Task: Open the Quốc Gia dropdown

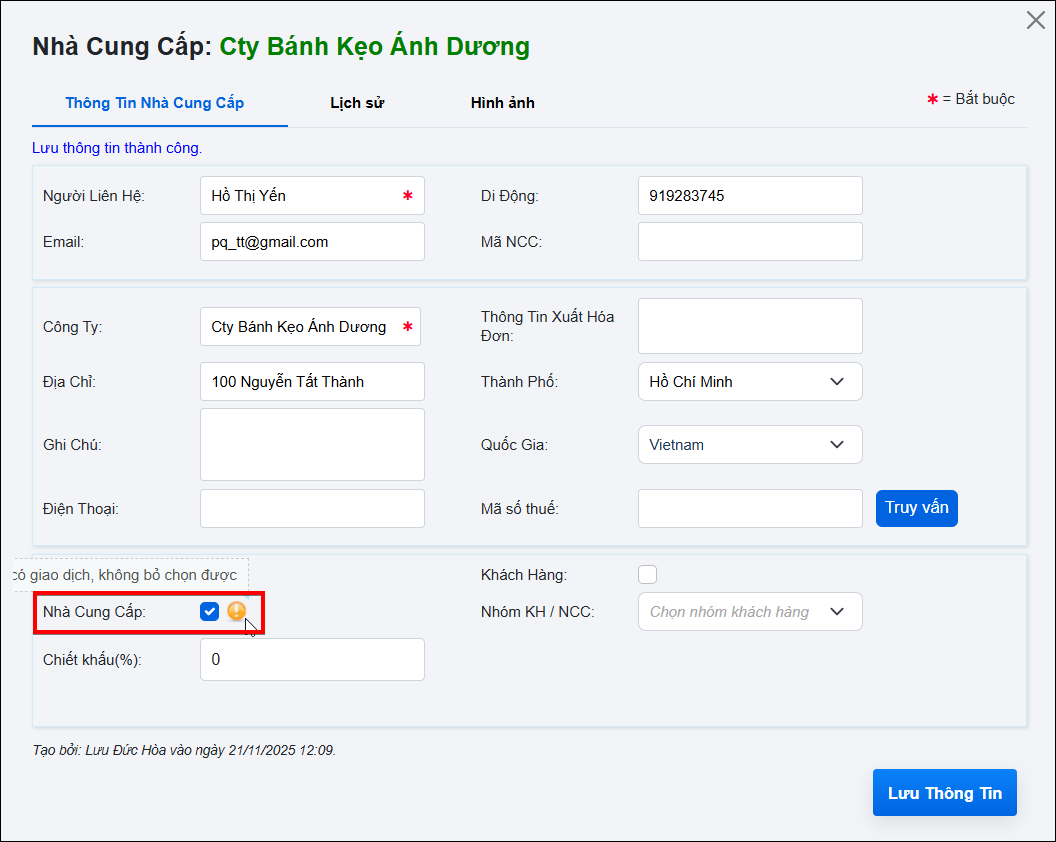Action: (750, 445)
